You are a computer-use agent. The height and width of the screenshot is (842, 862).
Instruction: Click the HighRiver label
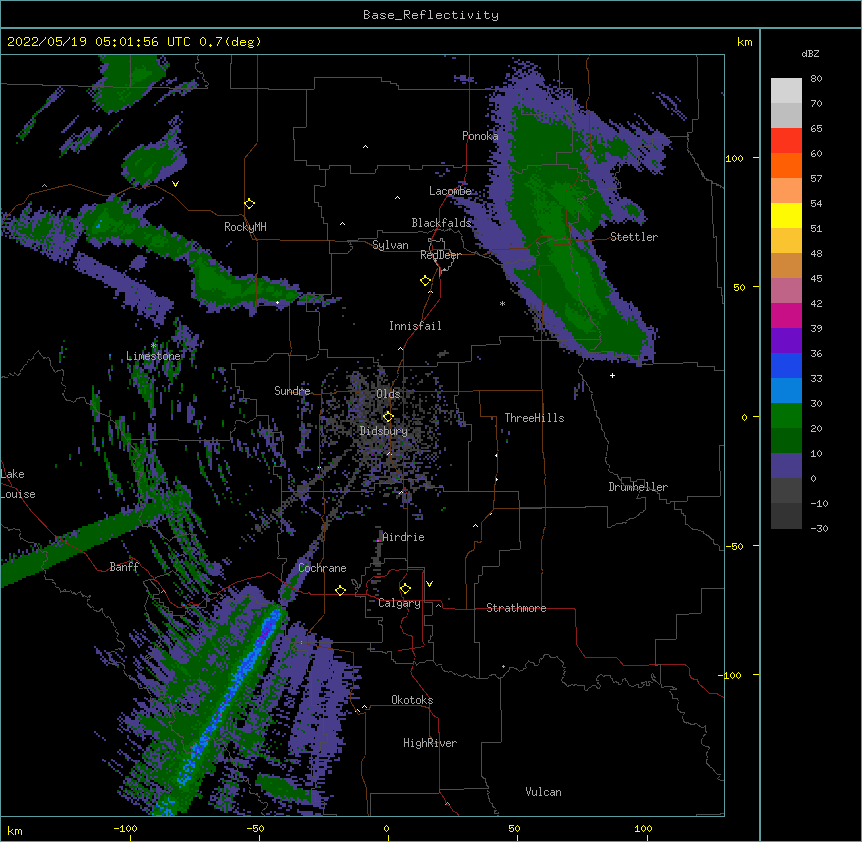click(x=430, y=743)
